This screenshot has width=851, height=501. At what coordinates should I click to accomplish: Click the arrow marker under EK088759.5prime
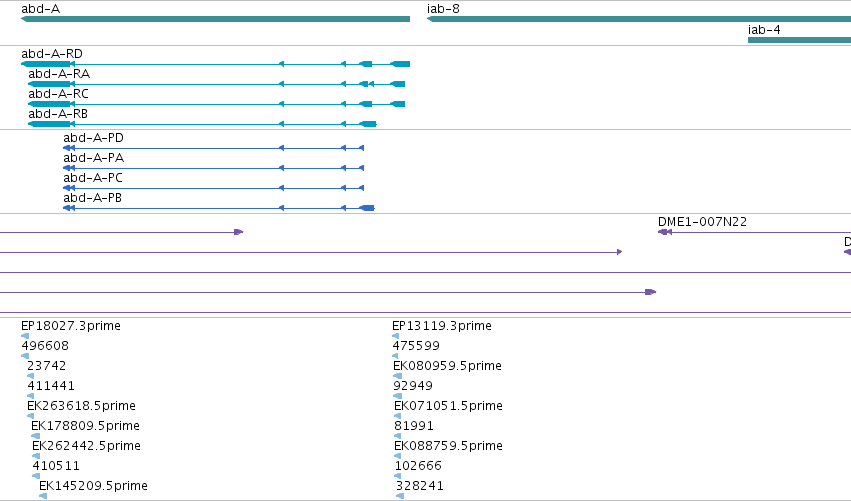pyautogui.click(x=398, y=456)
